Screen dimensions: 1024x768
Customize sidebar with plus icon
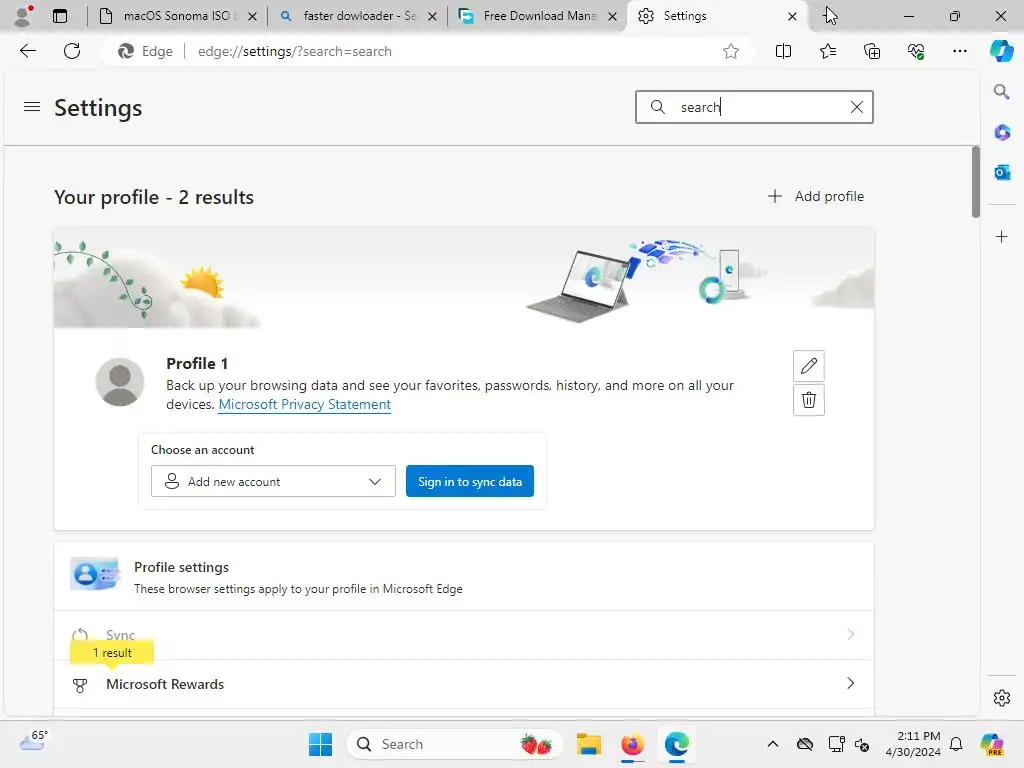[x=1001, y=236]
